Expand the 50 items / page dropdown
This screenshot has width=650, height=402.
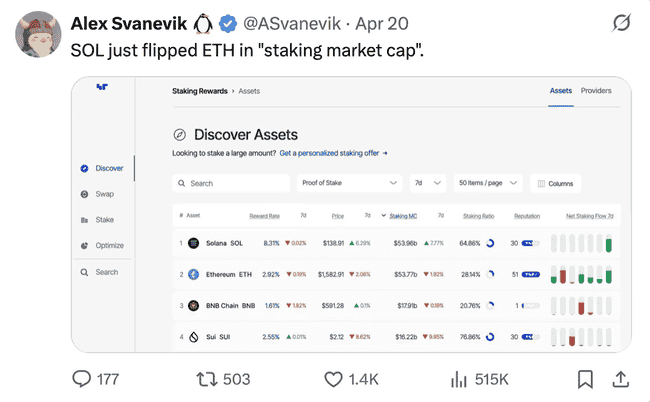tap(488, 184)
